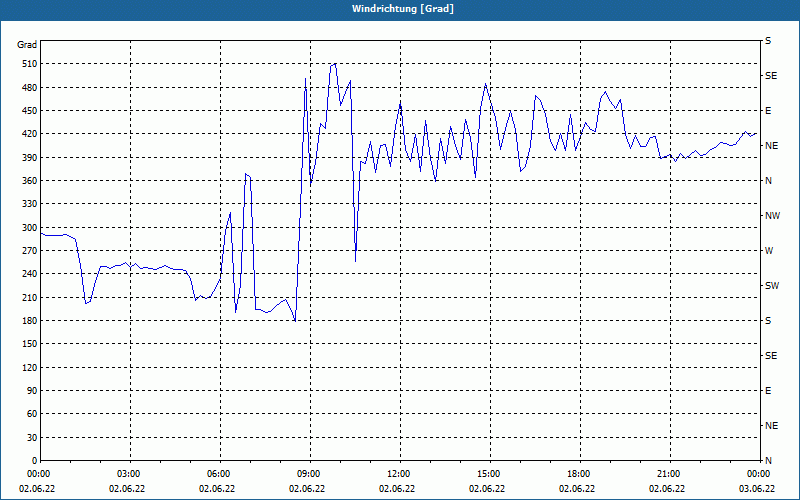This screenshot has height=500, width=800.
Task: Select the "N" compass label opposite 0
Action: click(x=768, y=461)
